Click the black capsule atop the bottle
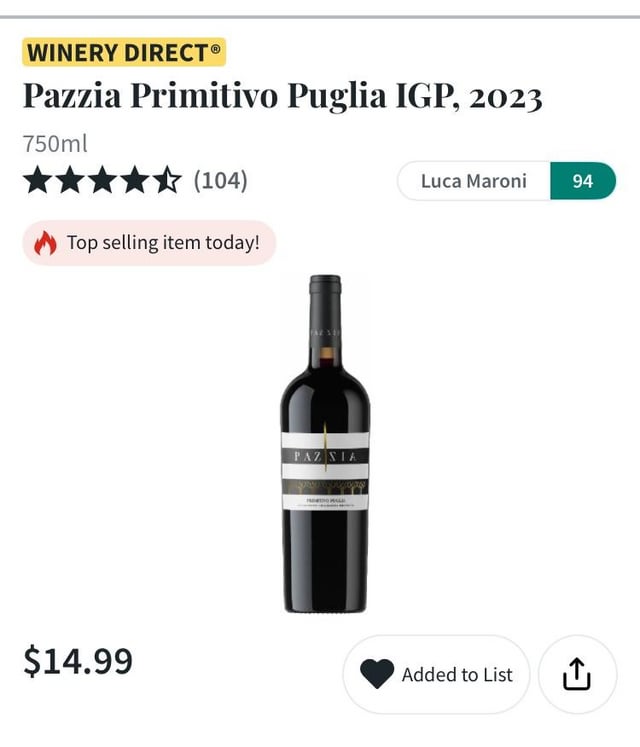This screenshot has height=747, width=640. (x=325, y=285)
